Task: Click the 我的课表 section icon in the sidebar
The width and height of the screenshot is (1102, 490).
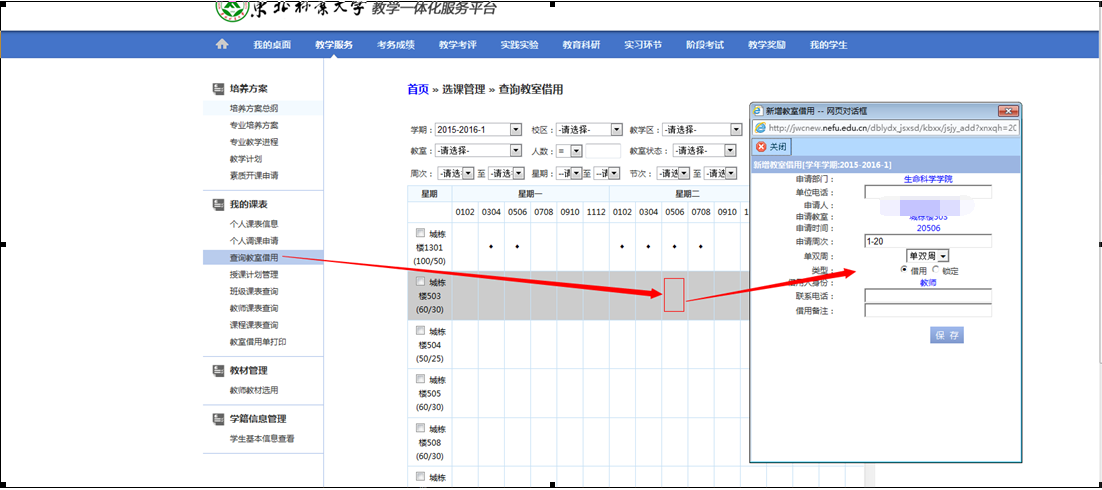Action: (x=218, y=204)
